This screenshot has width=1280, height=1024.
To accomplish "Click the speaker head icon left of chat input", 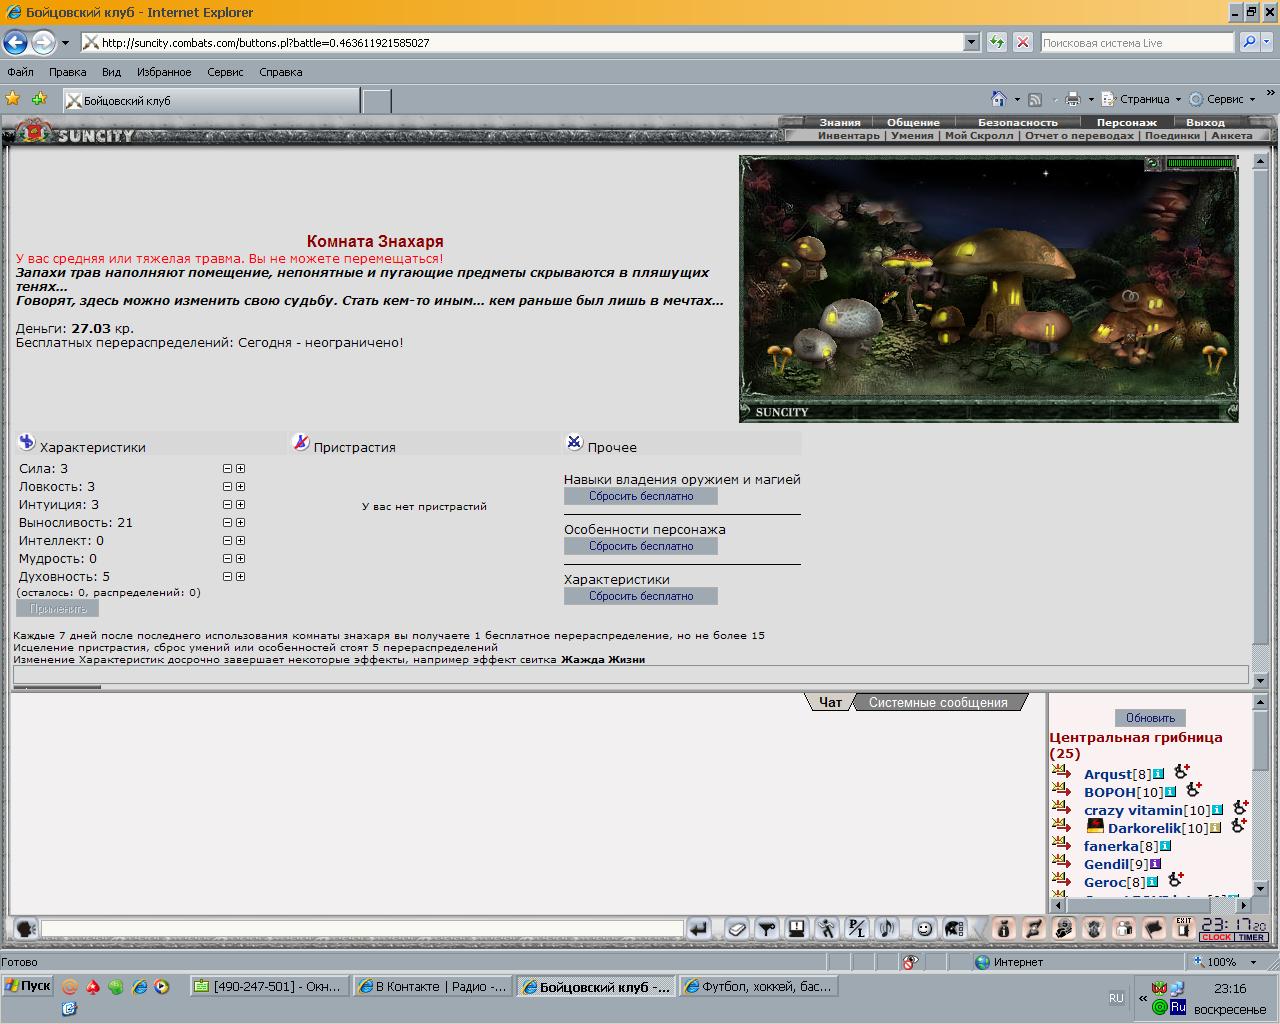I will (x=26, y=929).
